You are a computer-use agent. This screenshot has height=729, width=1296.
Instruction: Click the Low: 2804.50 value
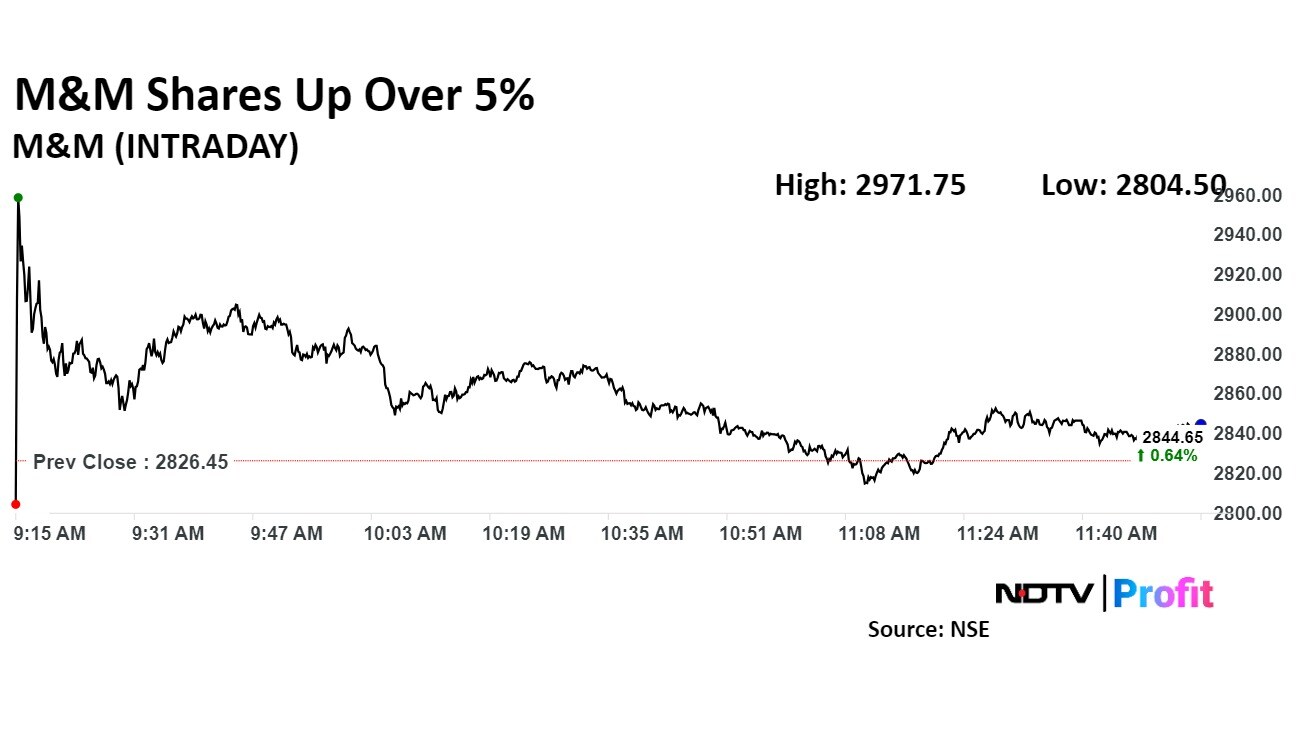pos(1133,185)
